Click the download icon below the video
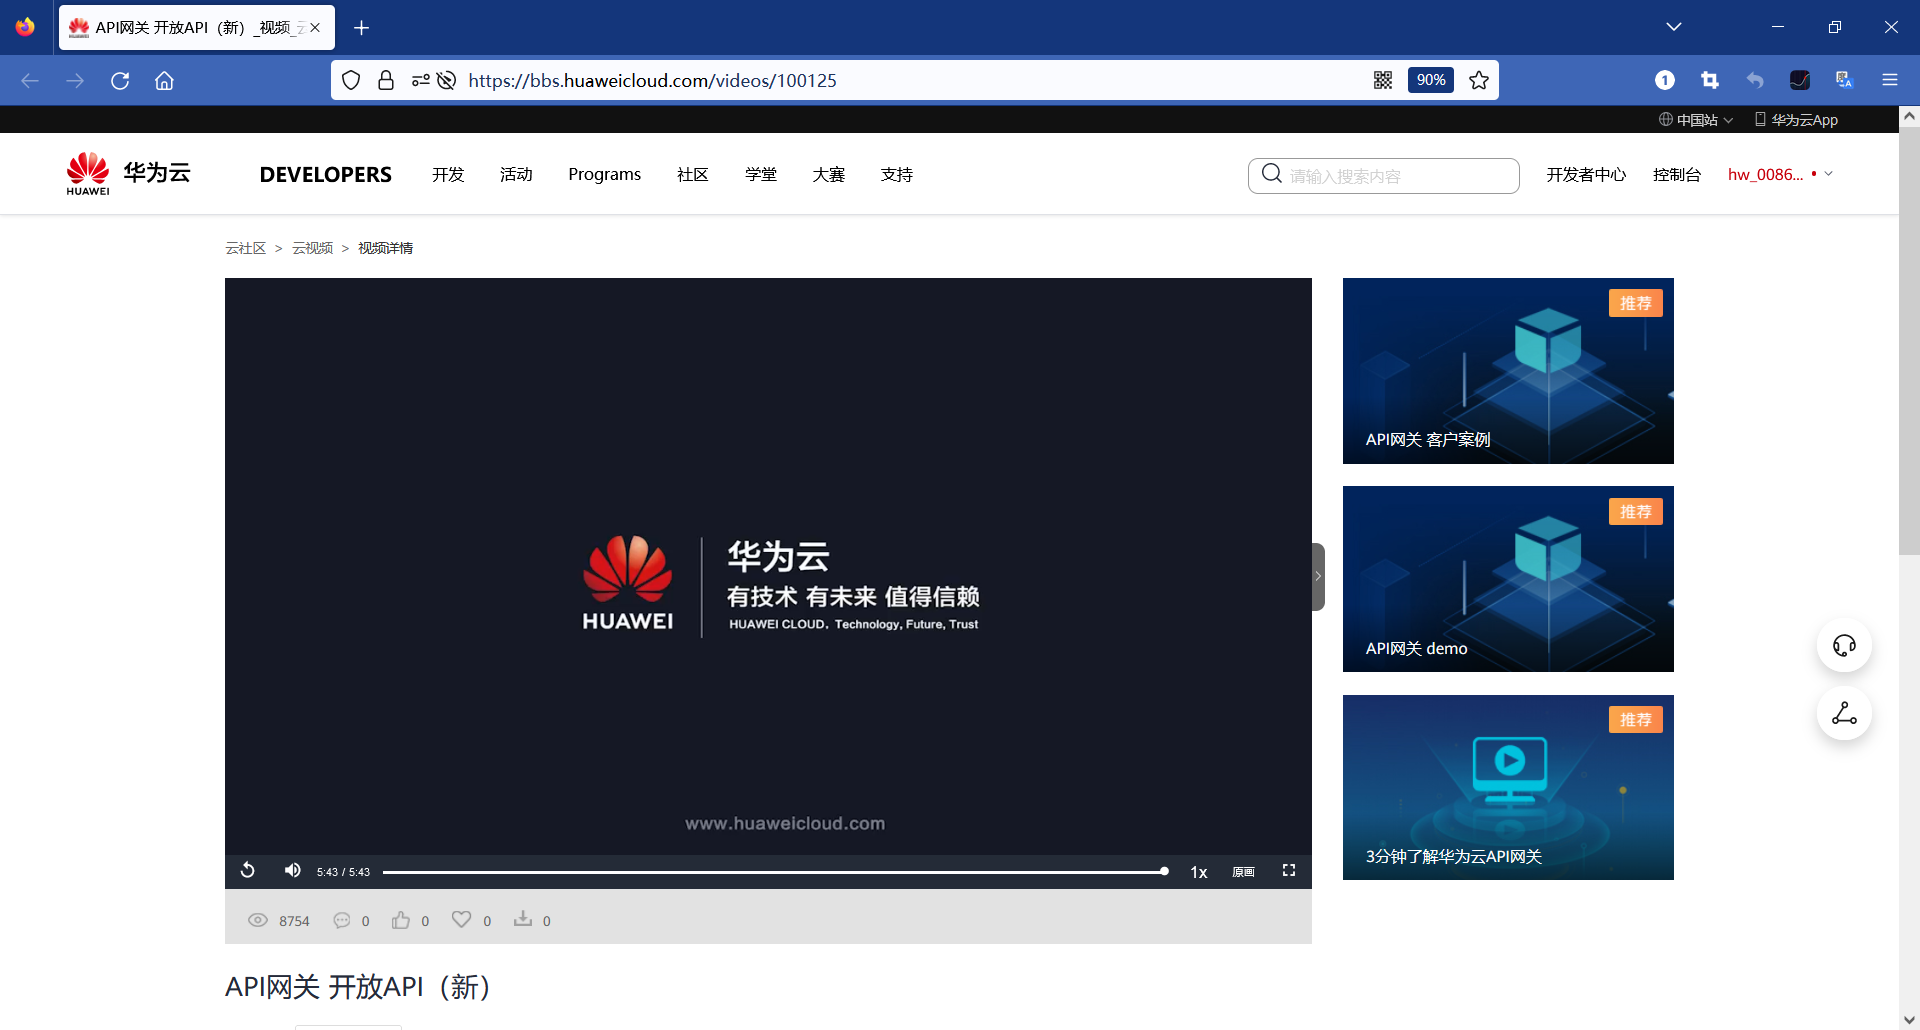 [522, 919]
